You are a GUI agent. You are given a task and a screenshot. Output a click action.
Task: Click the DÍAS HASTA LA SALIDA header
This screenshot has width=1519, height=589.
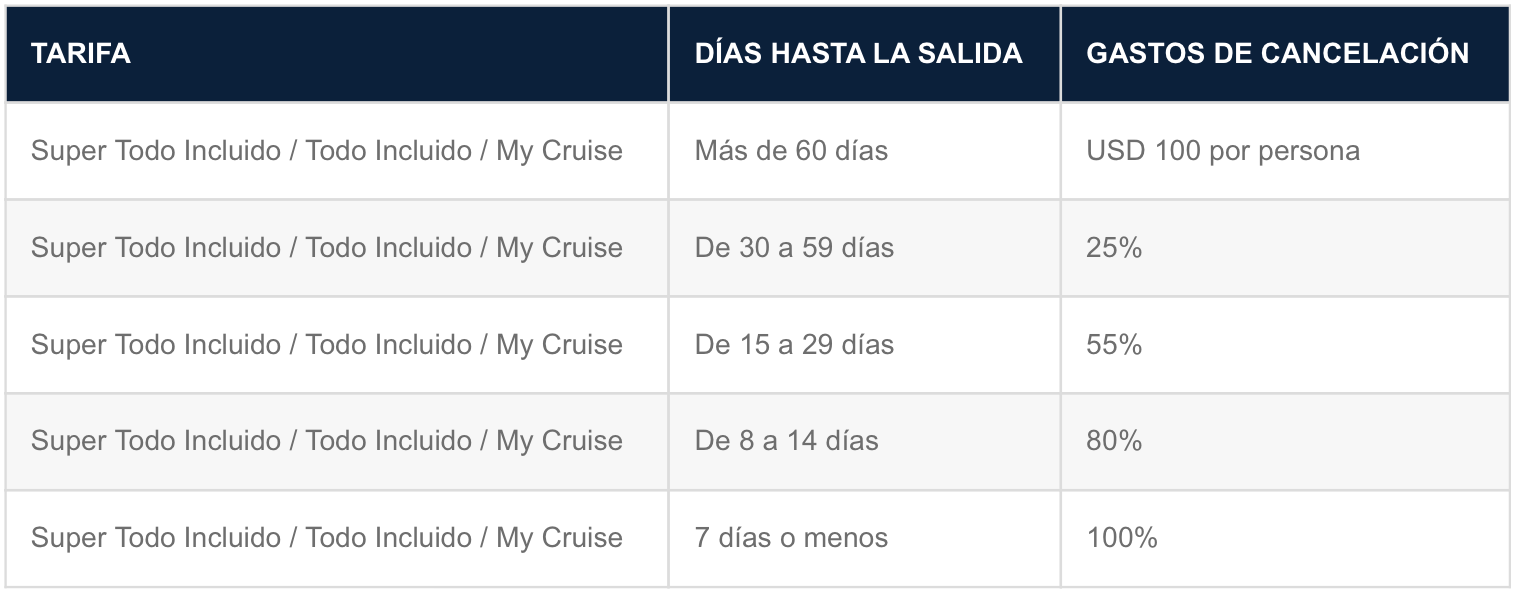864,54
